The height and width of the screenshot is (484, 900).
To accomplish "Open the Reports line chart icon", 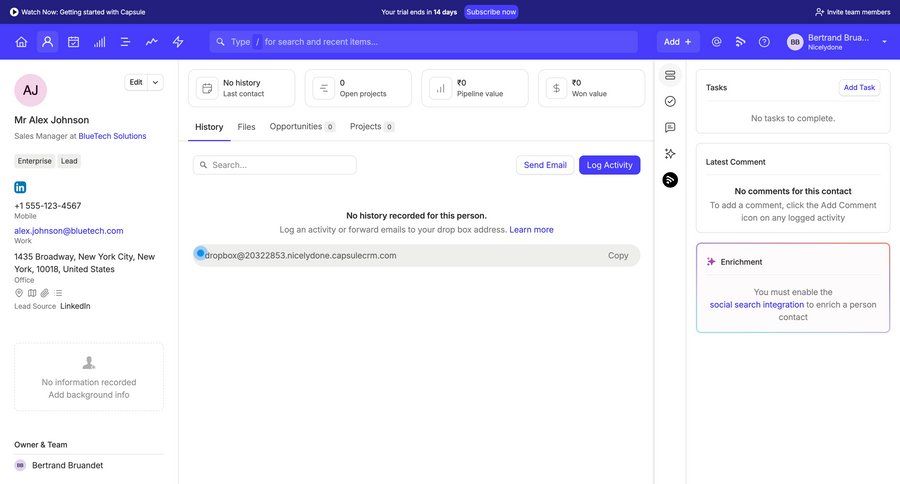I will pos(152,42).
